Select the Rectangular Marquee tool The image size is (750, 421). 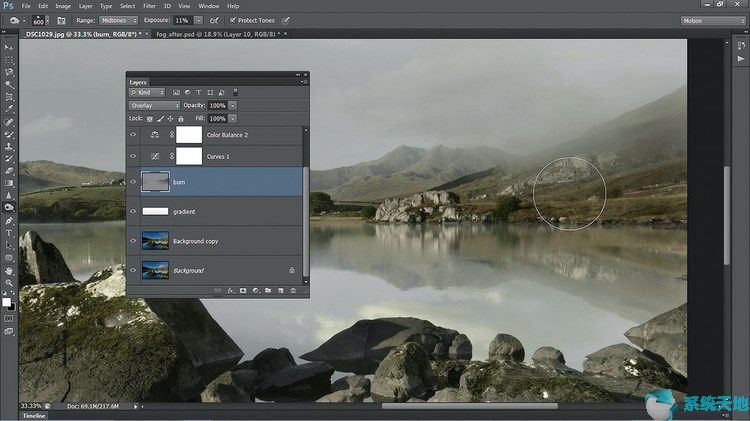(x=9, y=60)
